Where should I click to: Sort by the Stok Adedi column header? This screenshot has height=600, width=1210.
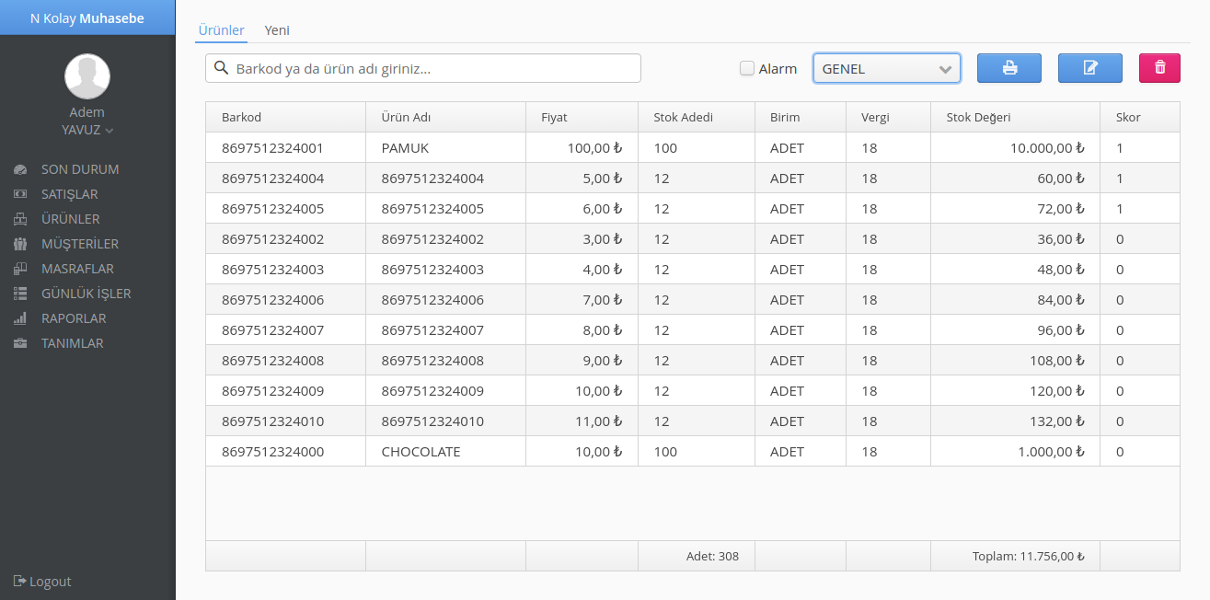point(683,117)
